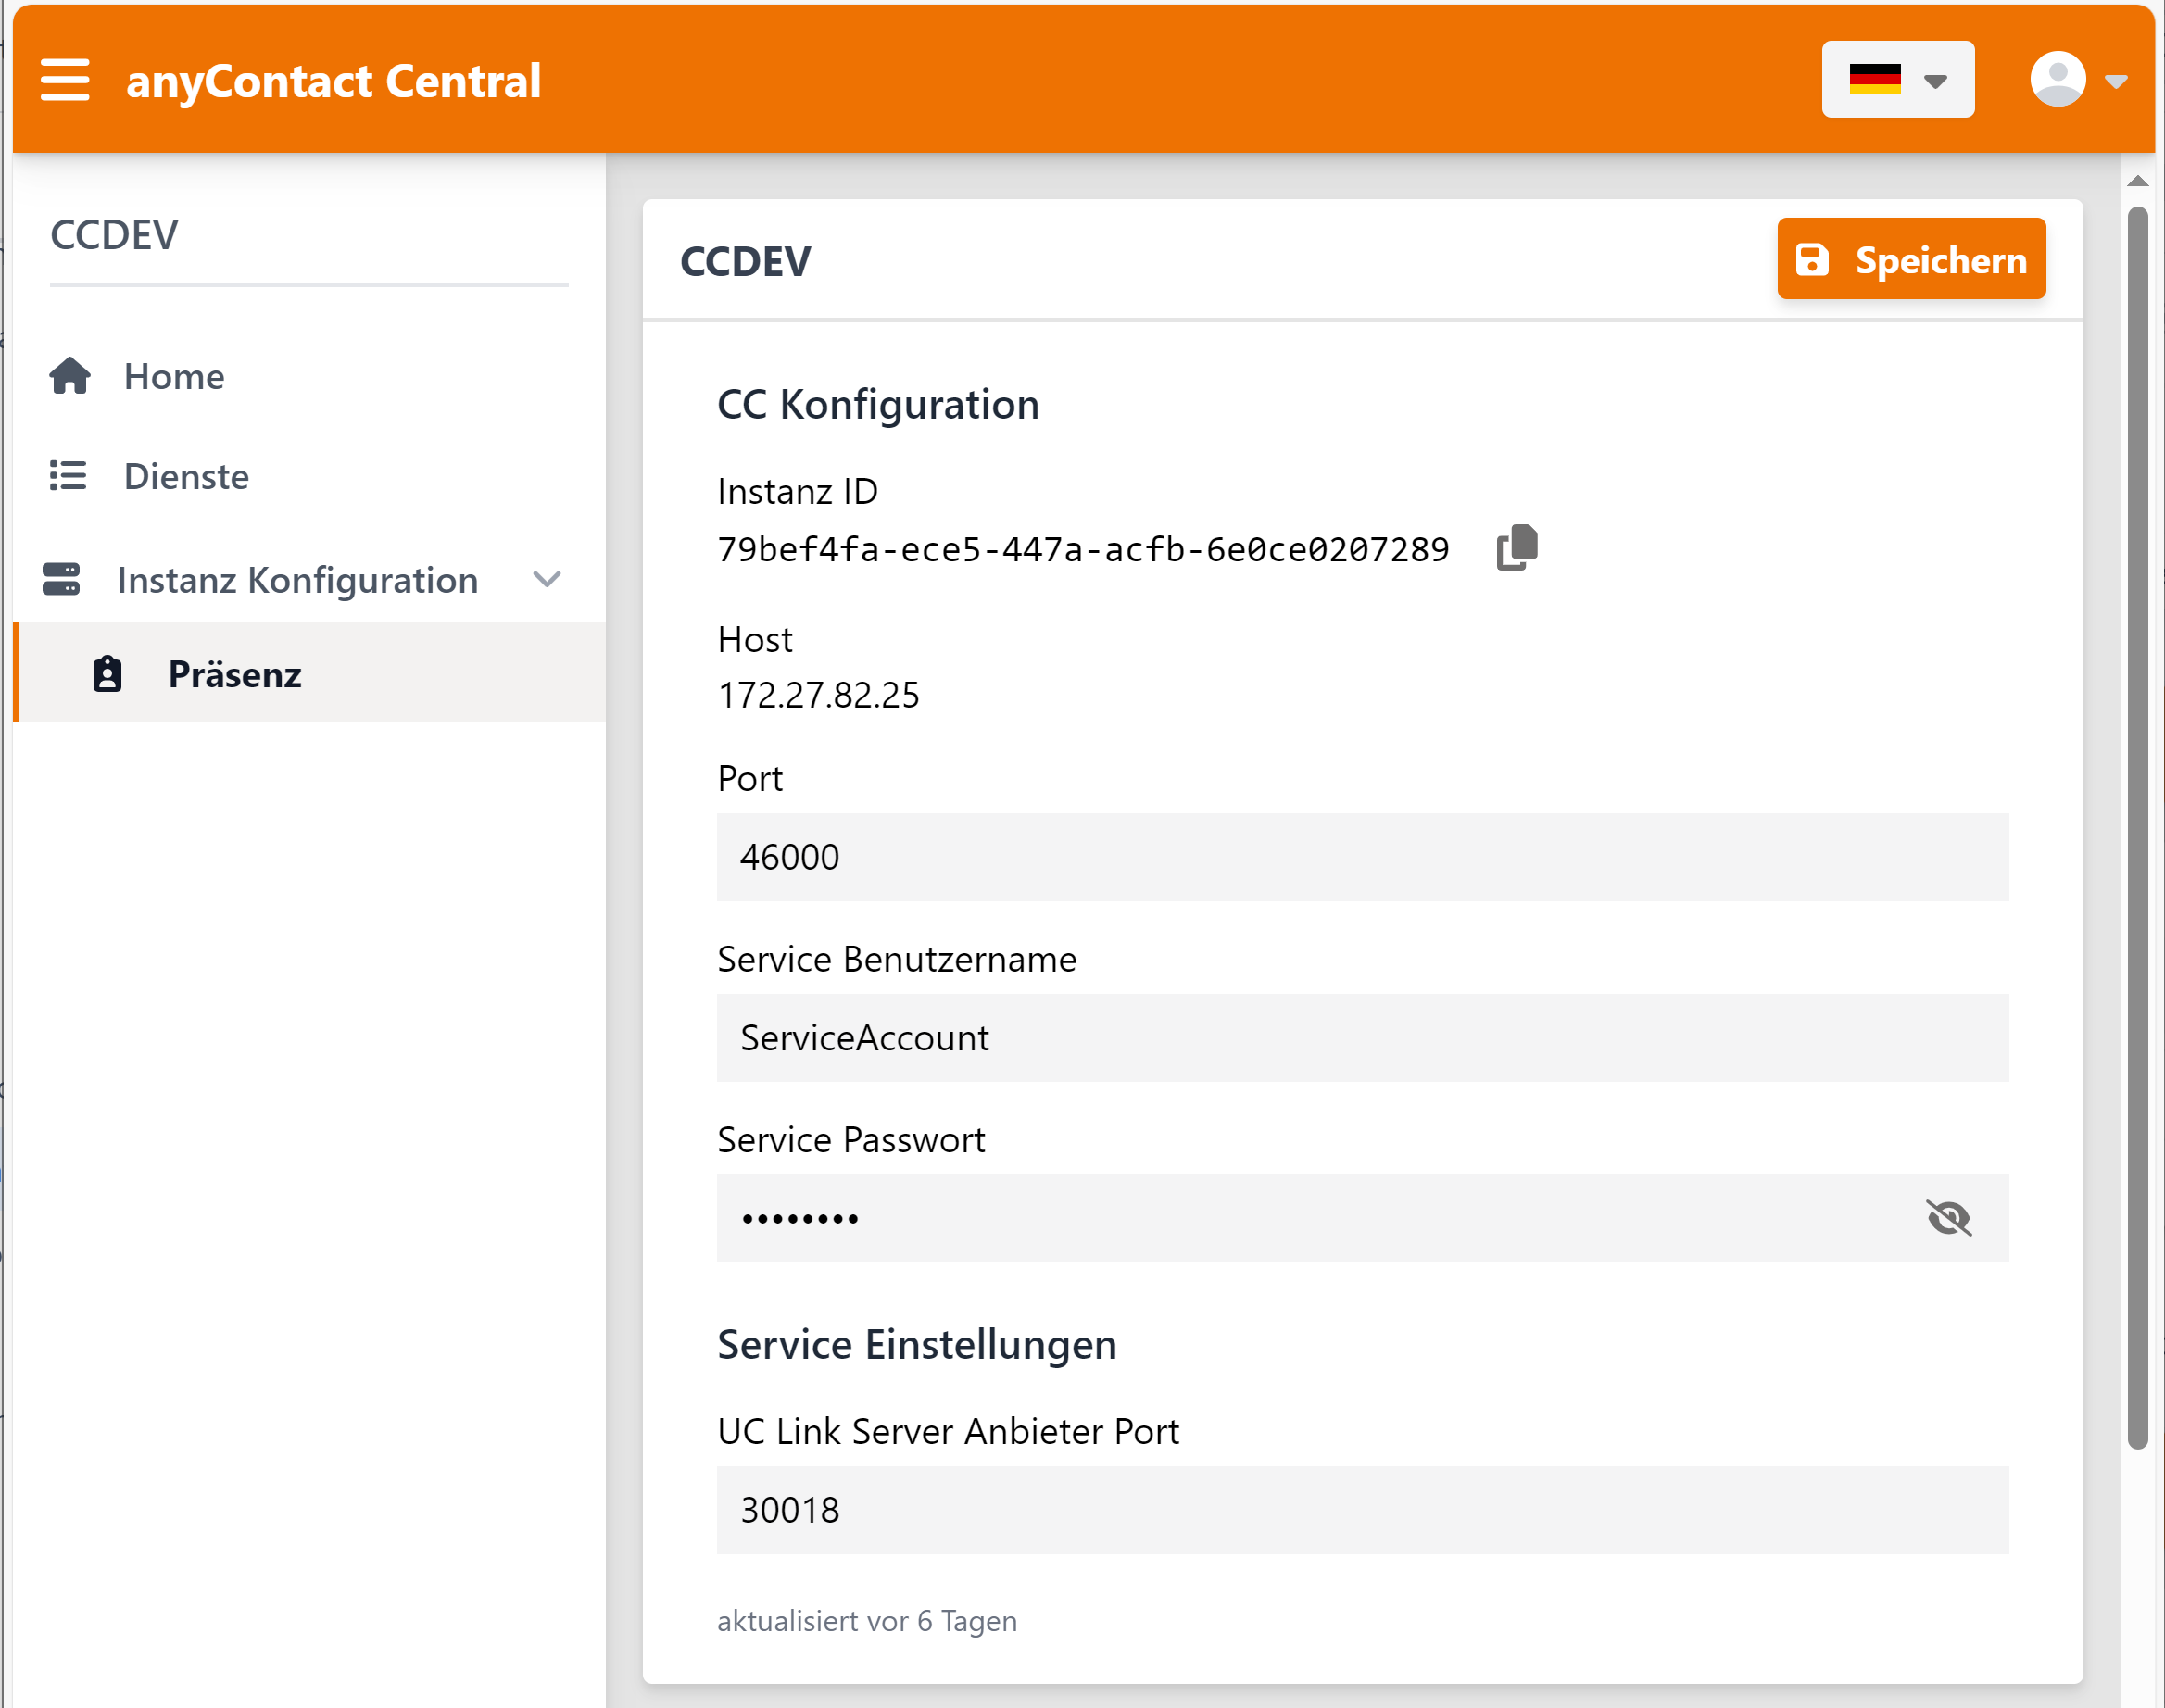Focus the Service Benutzername field

[1361, 1038]
